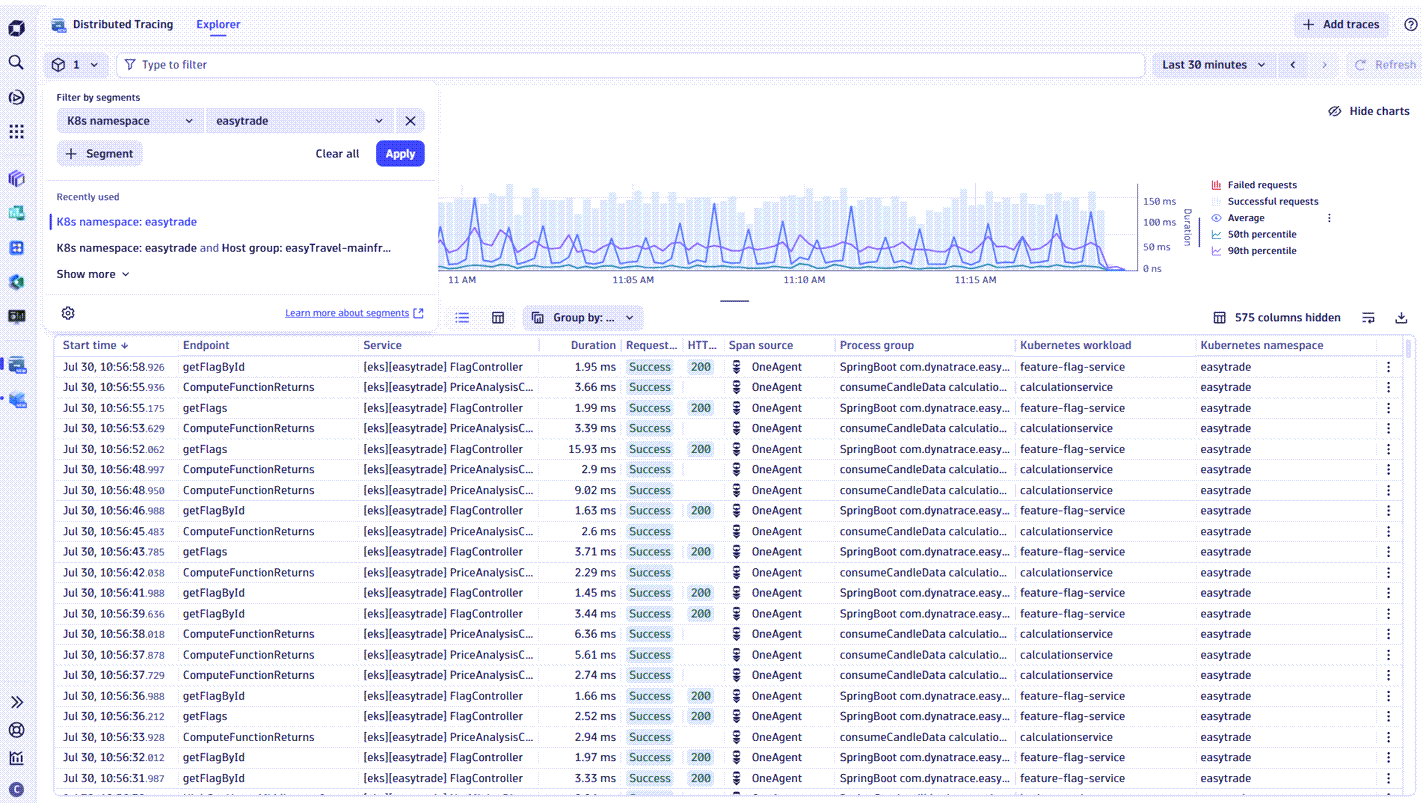This screenshot has height=803, width=1422.
Task: Expand recently used segments with Show more
Action: coord(92,273)
